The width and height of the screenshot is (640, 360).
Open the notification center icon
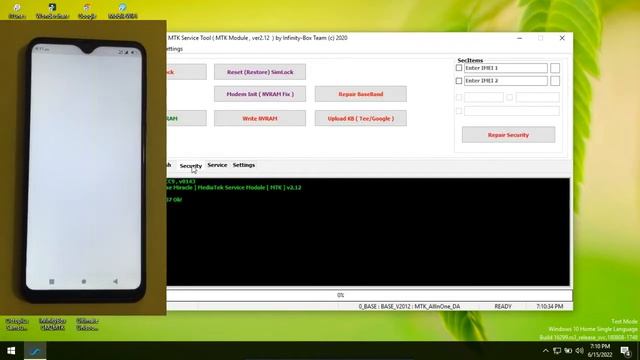(626, 351)
